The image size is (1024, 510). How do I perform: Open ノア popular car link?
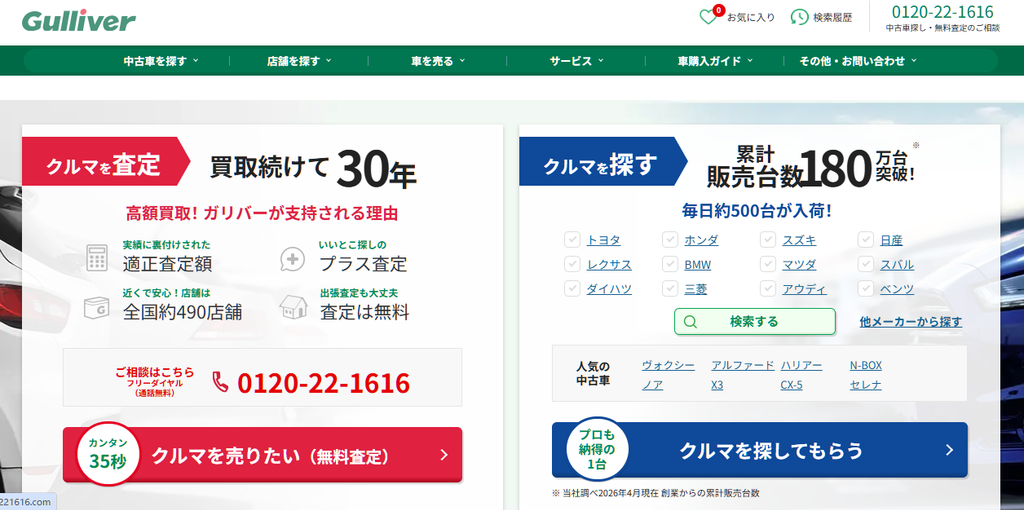pos(652,385)
